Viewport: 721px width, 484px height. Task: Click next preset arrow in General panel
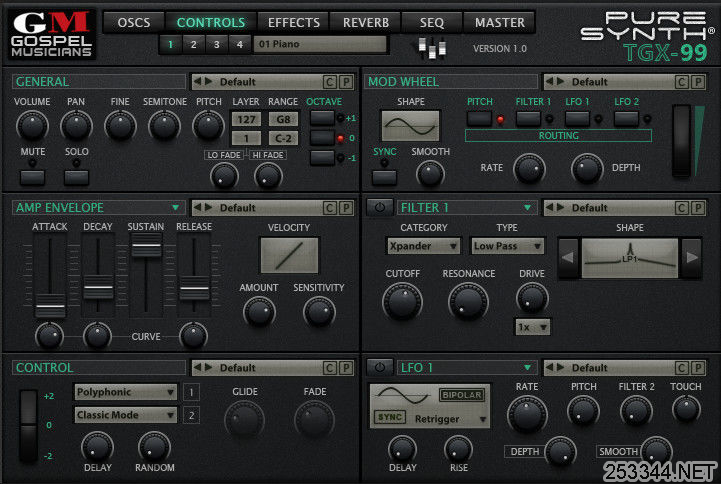208,81
